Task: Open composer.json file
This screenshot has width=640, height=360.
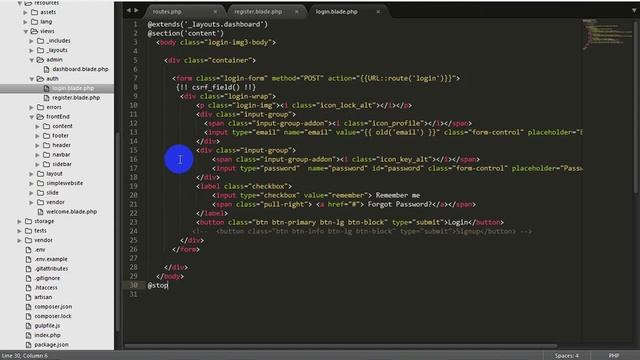Action: pos(53,307)
